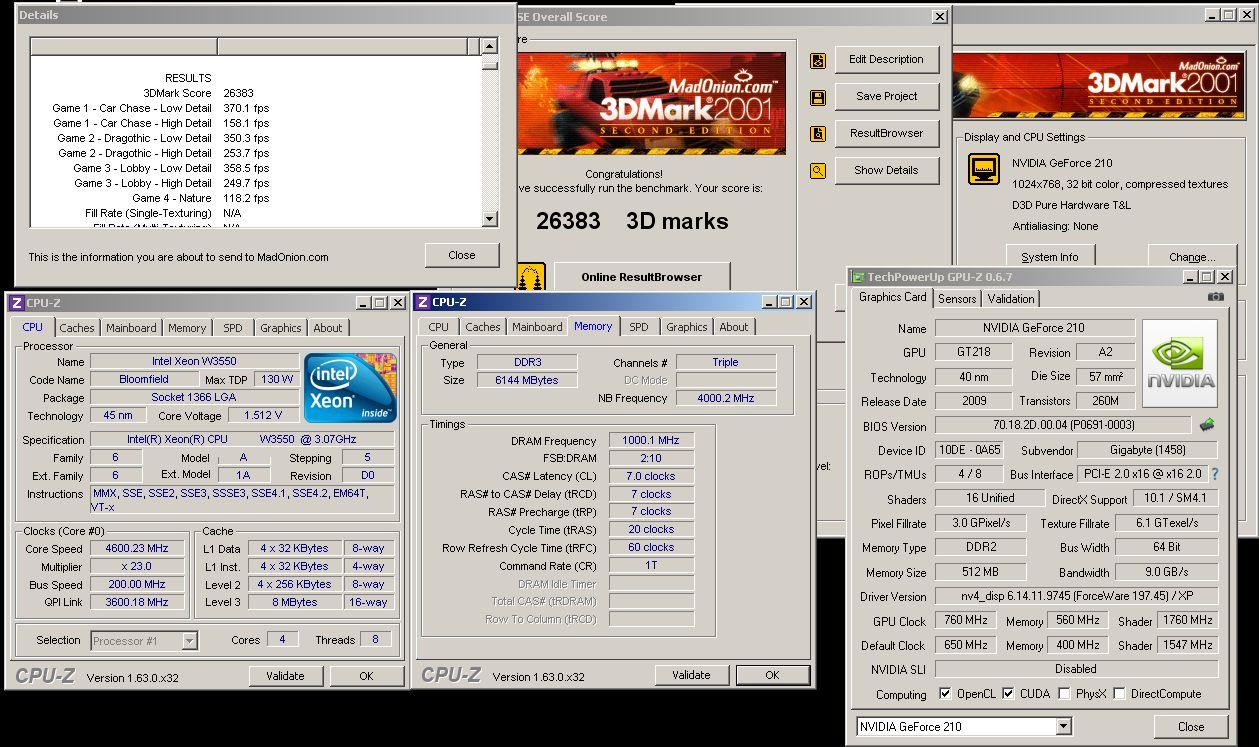Open the GPU-Z Validation tab
1259x747 pixels.
pos(1011,299)
